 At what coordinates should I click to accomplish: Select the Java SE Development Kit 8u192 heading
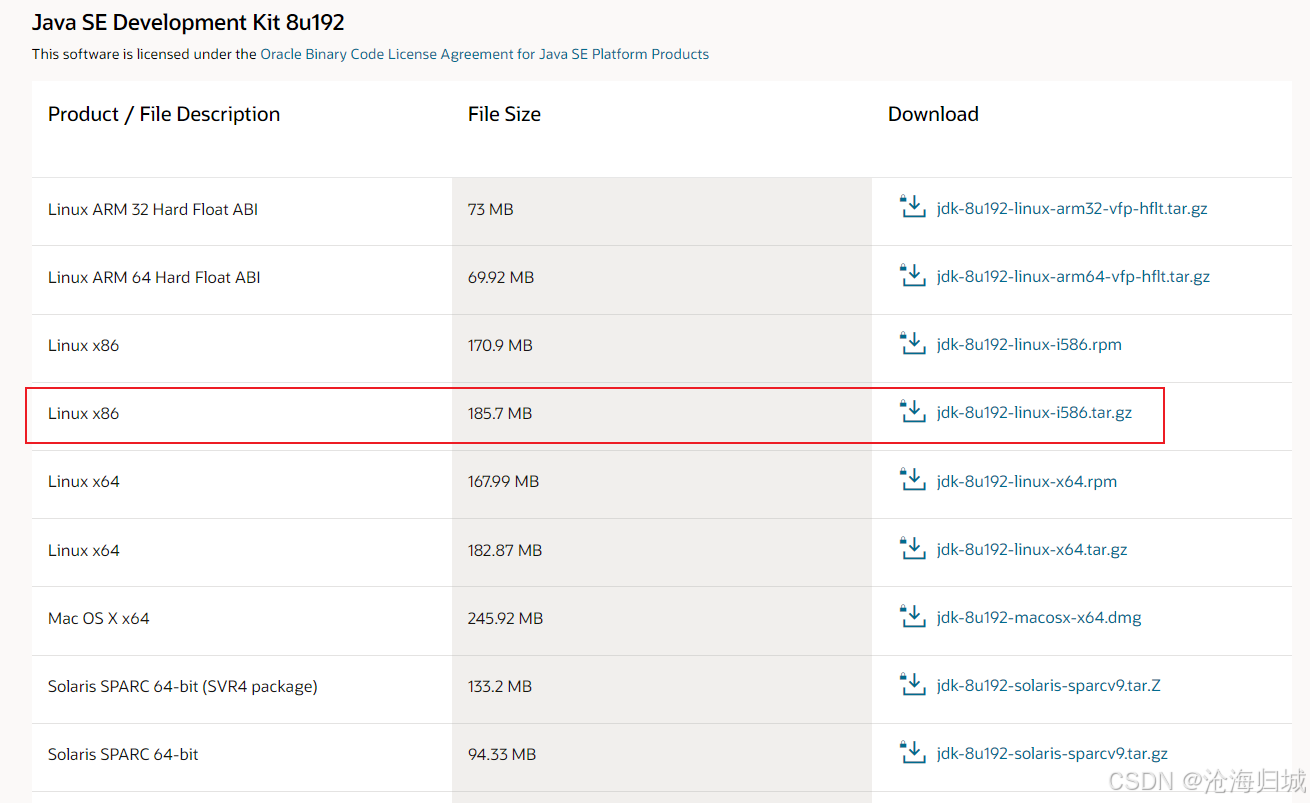click(188, 22)
